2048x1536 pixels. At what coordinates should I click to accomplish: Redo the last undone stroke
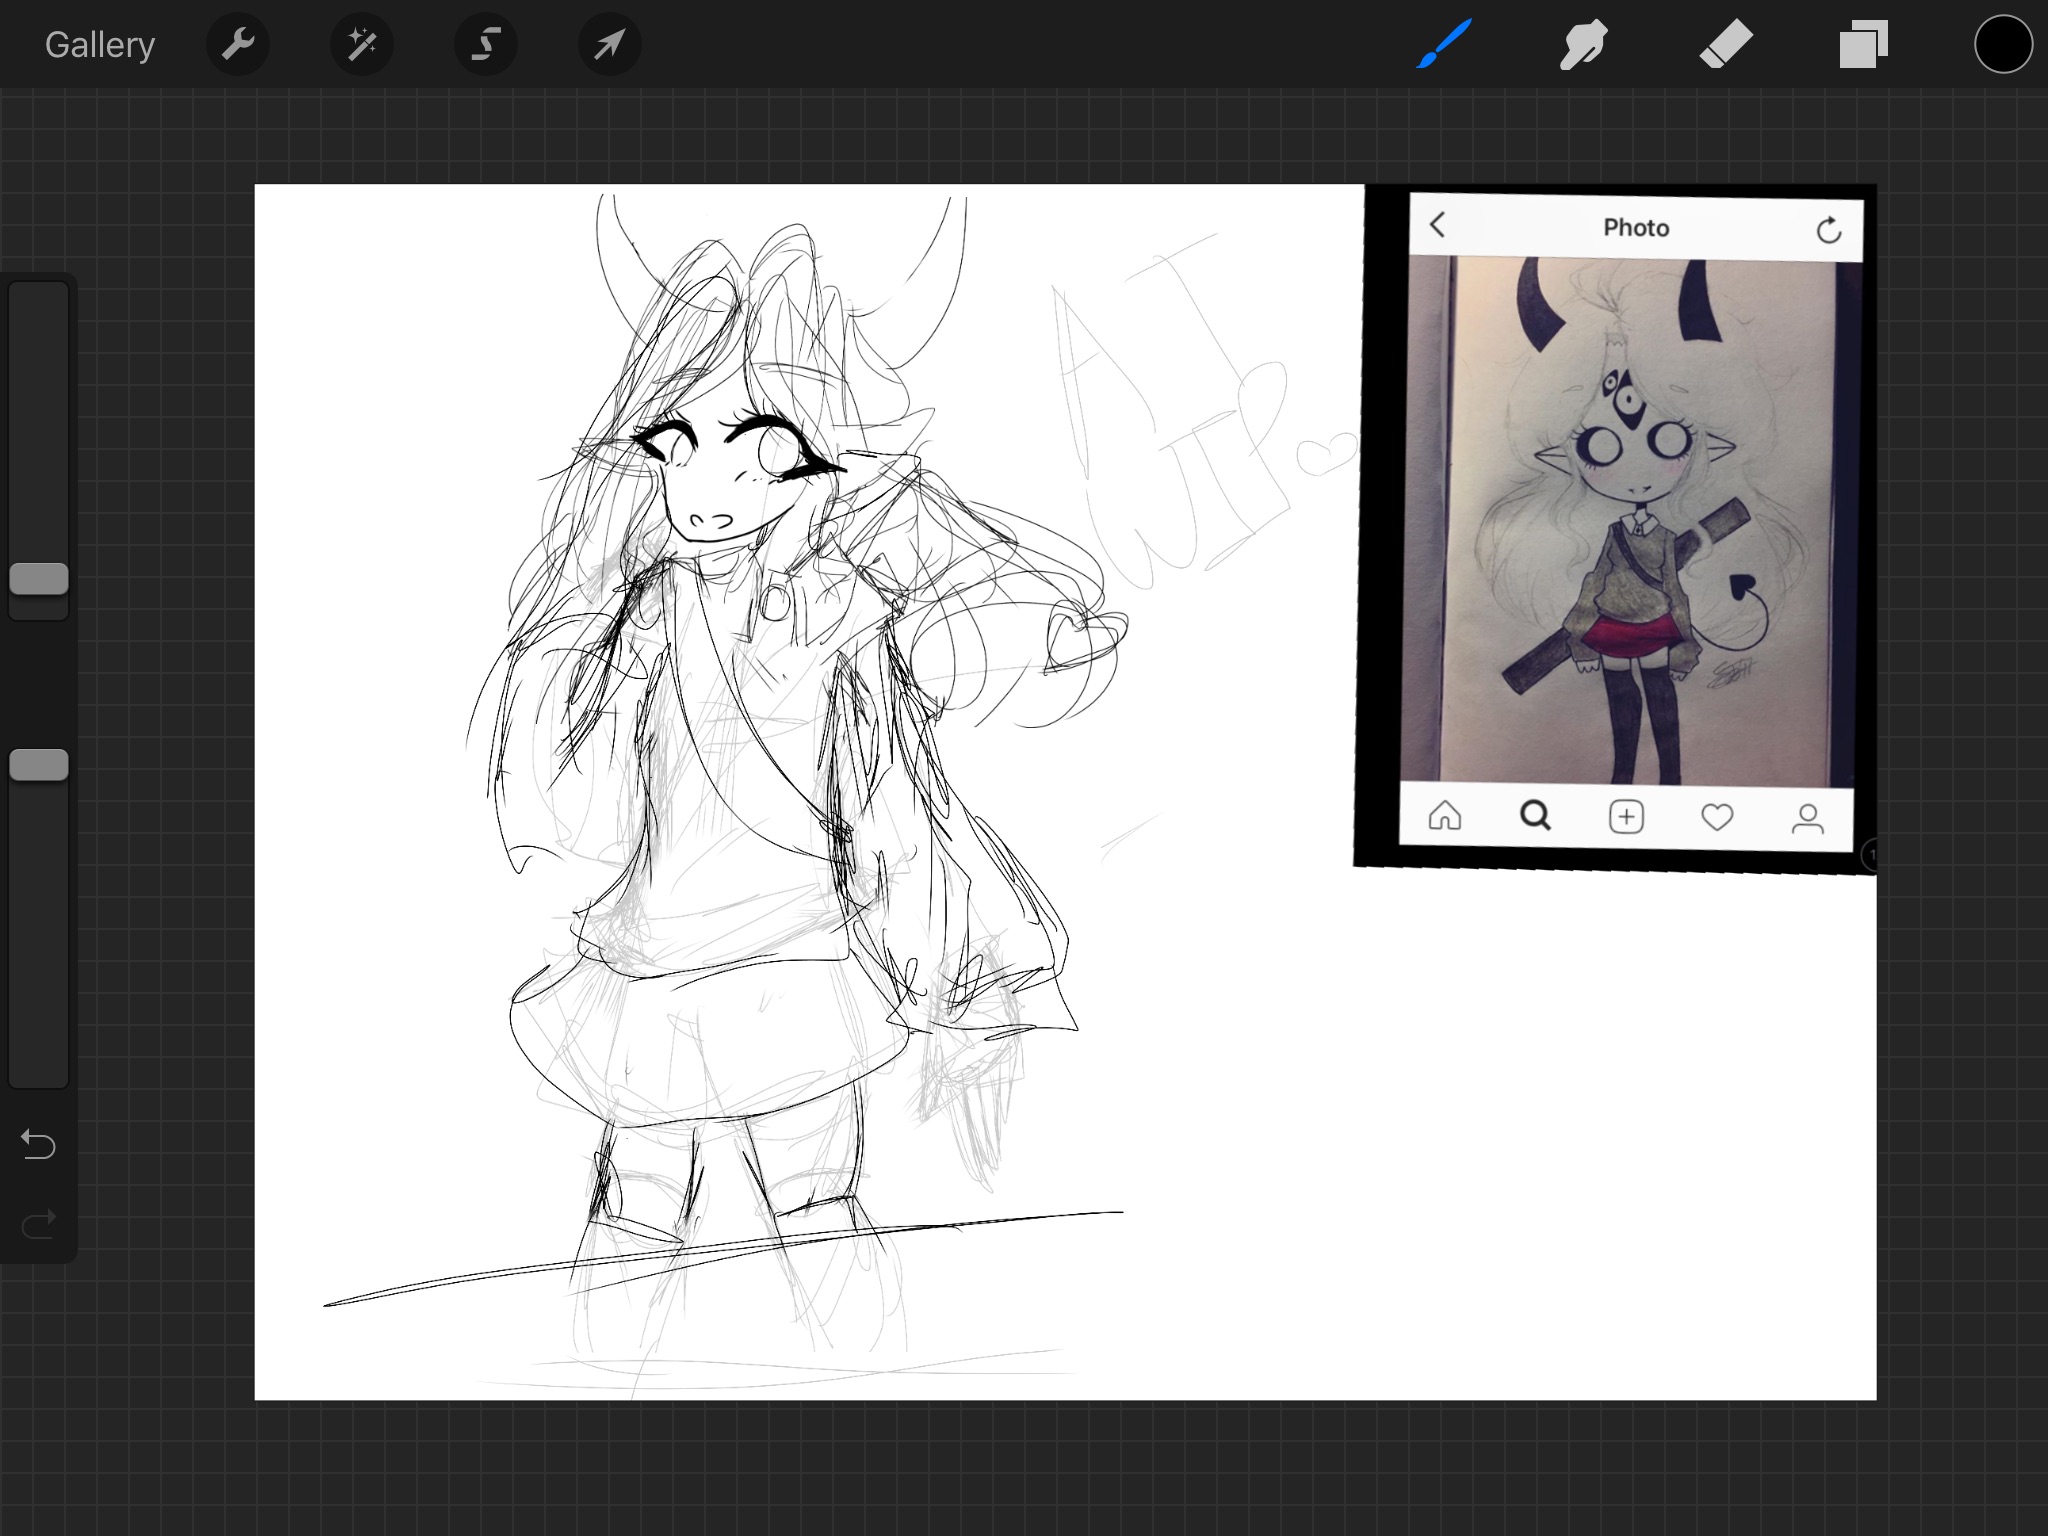(38, 1224)
